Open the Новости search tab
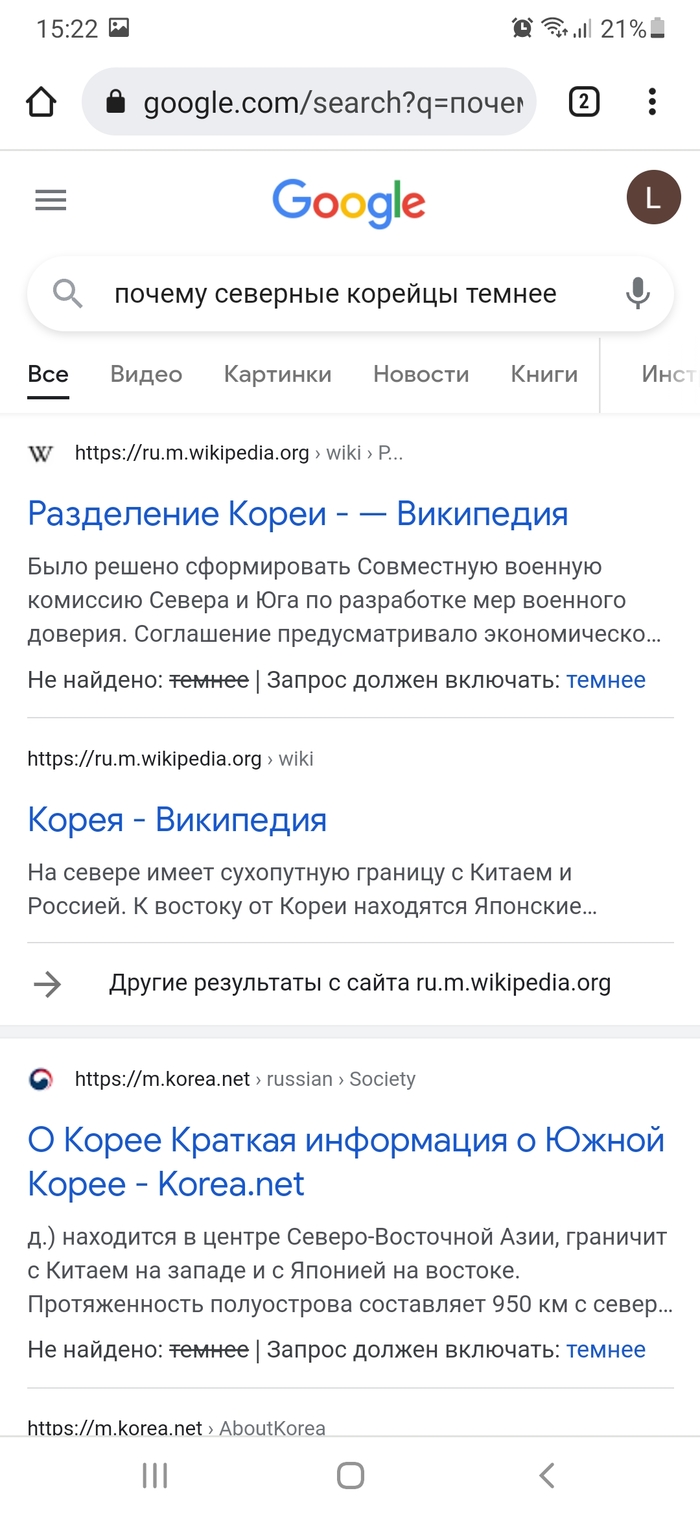This screenshot has width=700, height=1517. [x=421, y=375]
